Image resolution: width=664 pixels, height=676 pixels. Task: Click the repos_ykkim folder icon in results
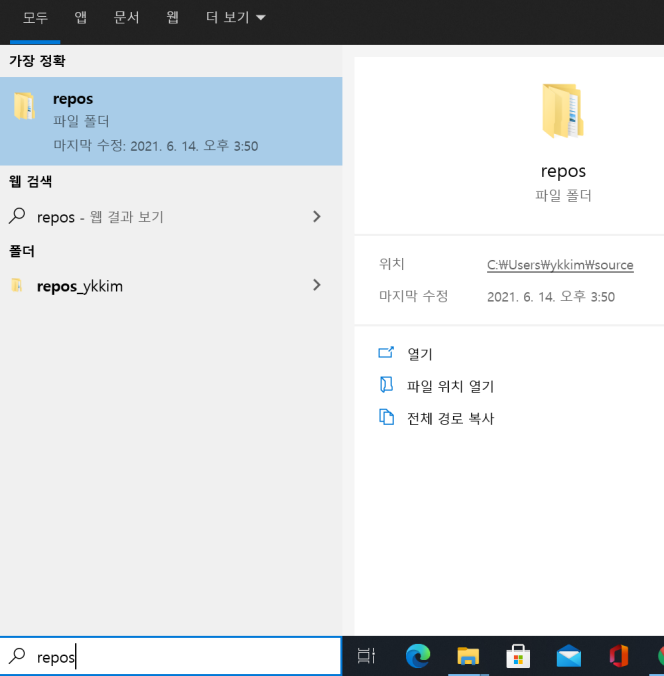pos(17,286)
